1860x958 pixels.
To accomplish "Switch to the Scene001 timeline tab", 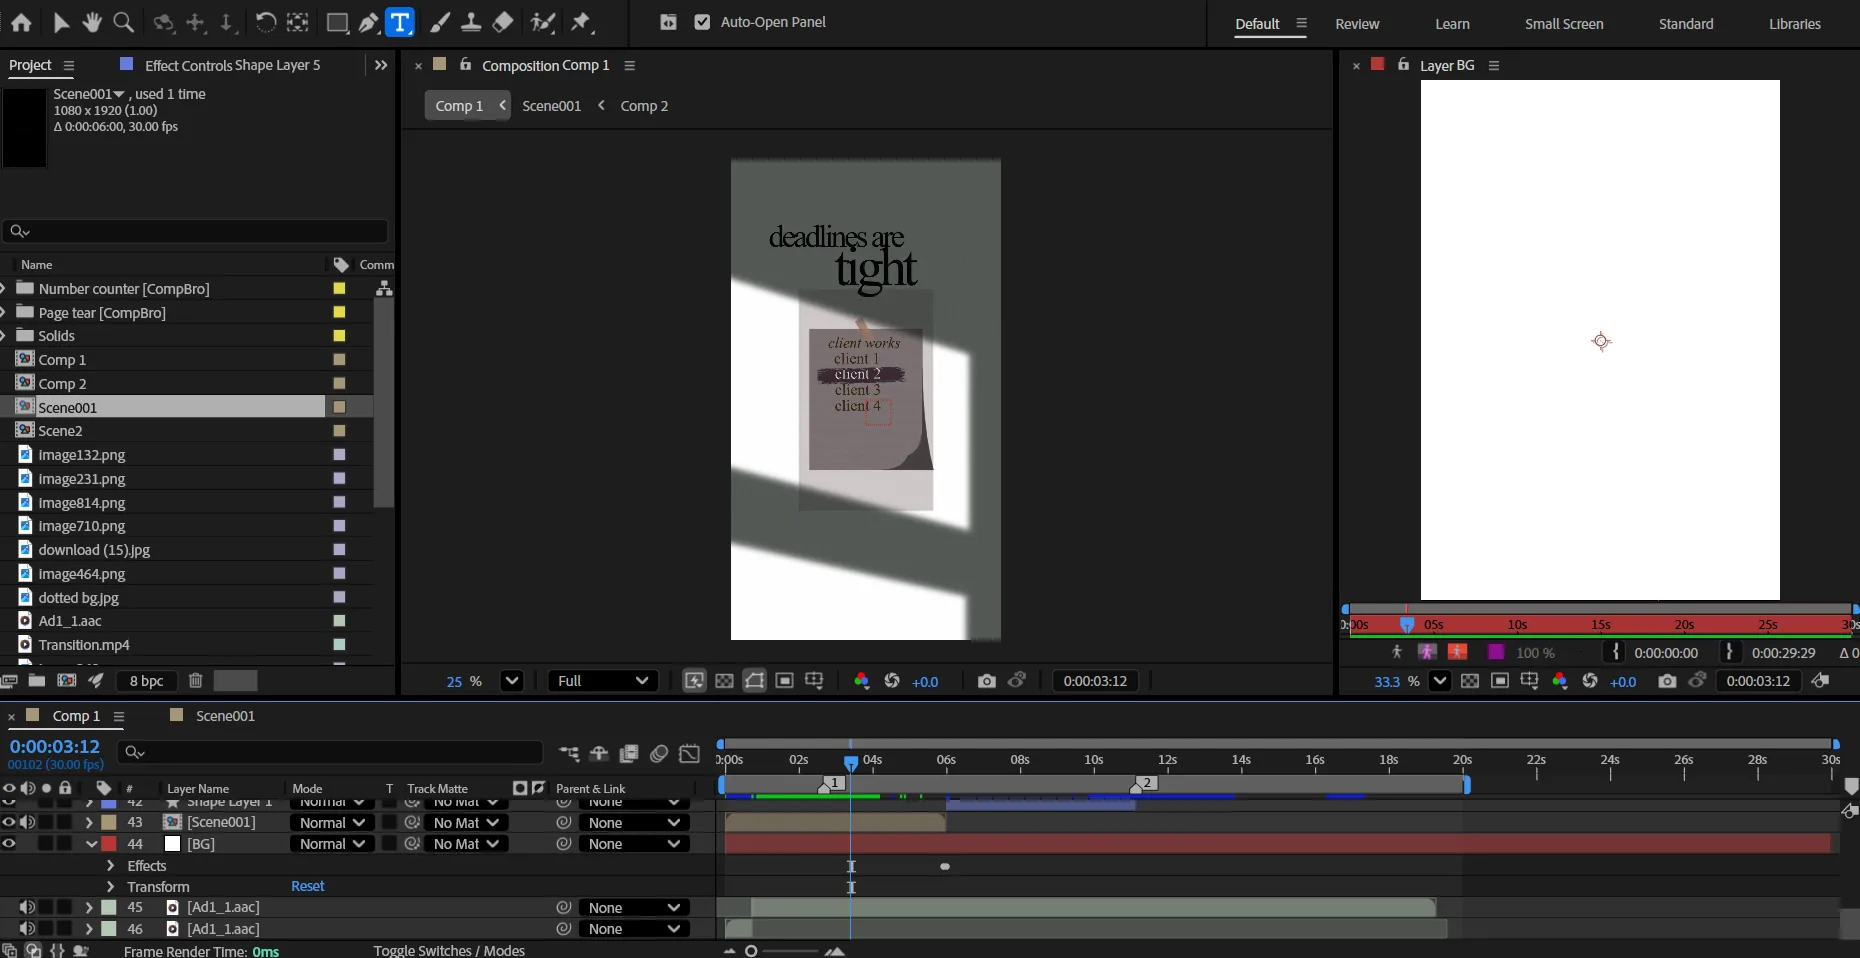I will click(x=225, y=716).
